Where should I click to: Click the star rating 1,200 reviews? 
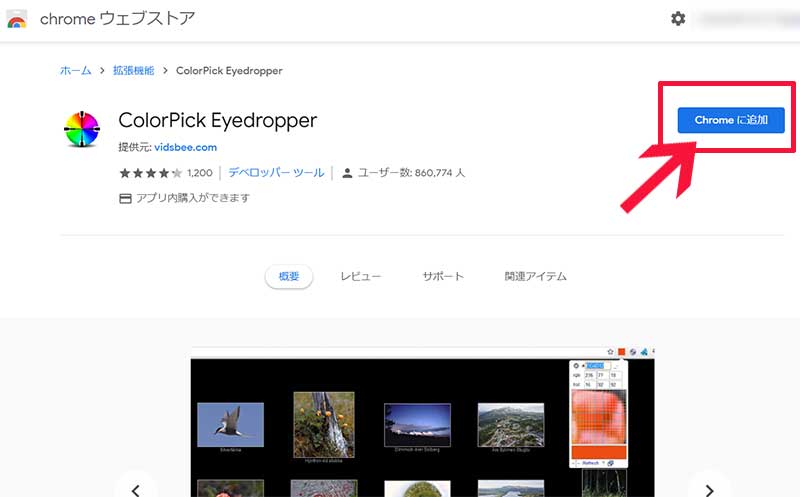tap(166, 173)
